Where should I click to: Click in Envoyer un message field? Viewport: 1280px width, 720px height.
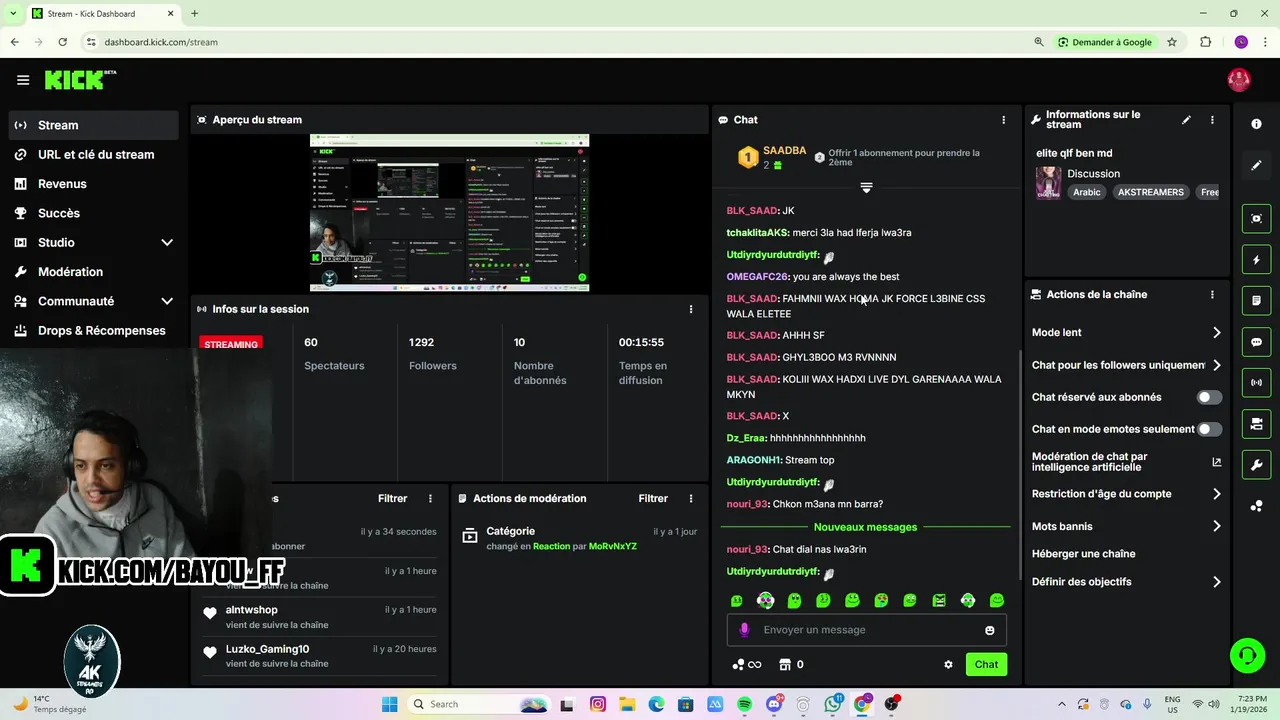click(866, 630)
